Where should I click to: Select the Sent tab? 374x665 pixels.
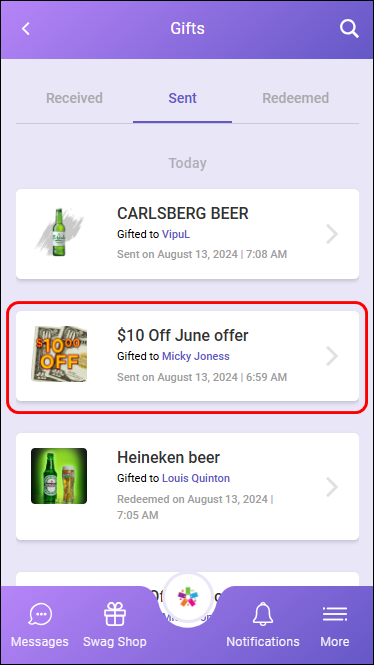pyautogui.click(x=182, y=98)
